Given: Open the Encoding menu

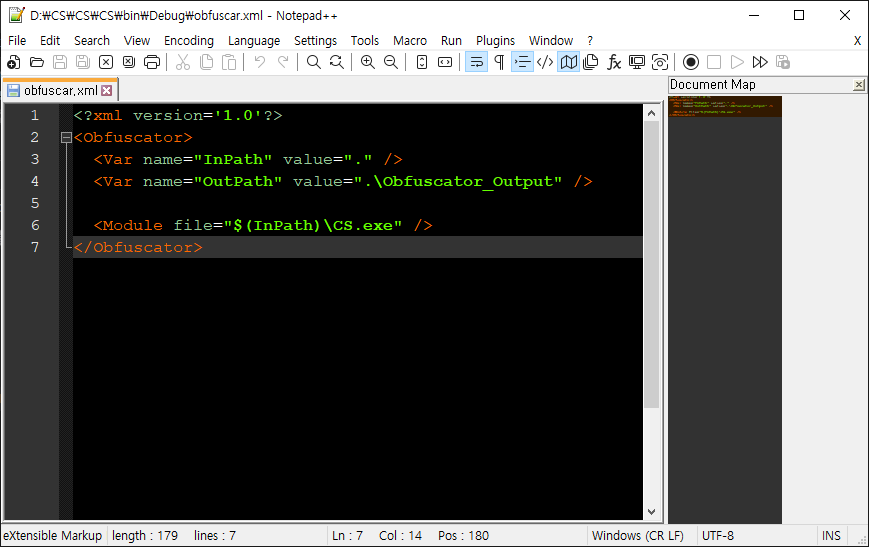Looking at the screenshot, I should (x=188, y=40).
